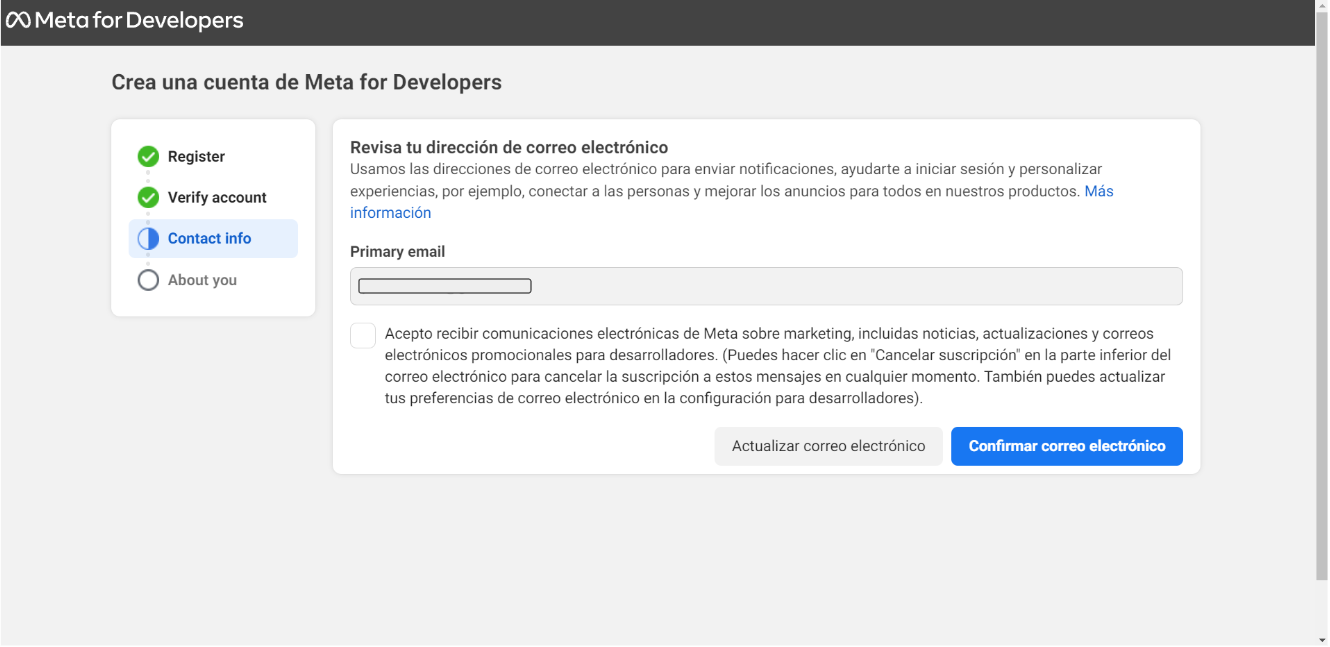Click the 'Revisa tu dirección de correo electrónico' heading

[508, 148]
